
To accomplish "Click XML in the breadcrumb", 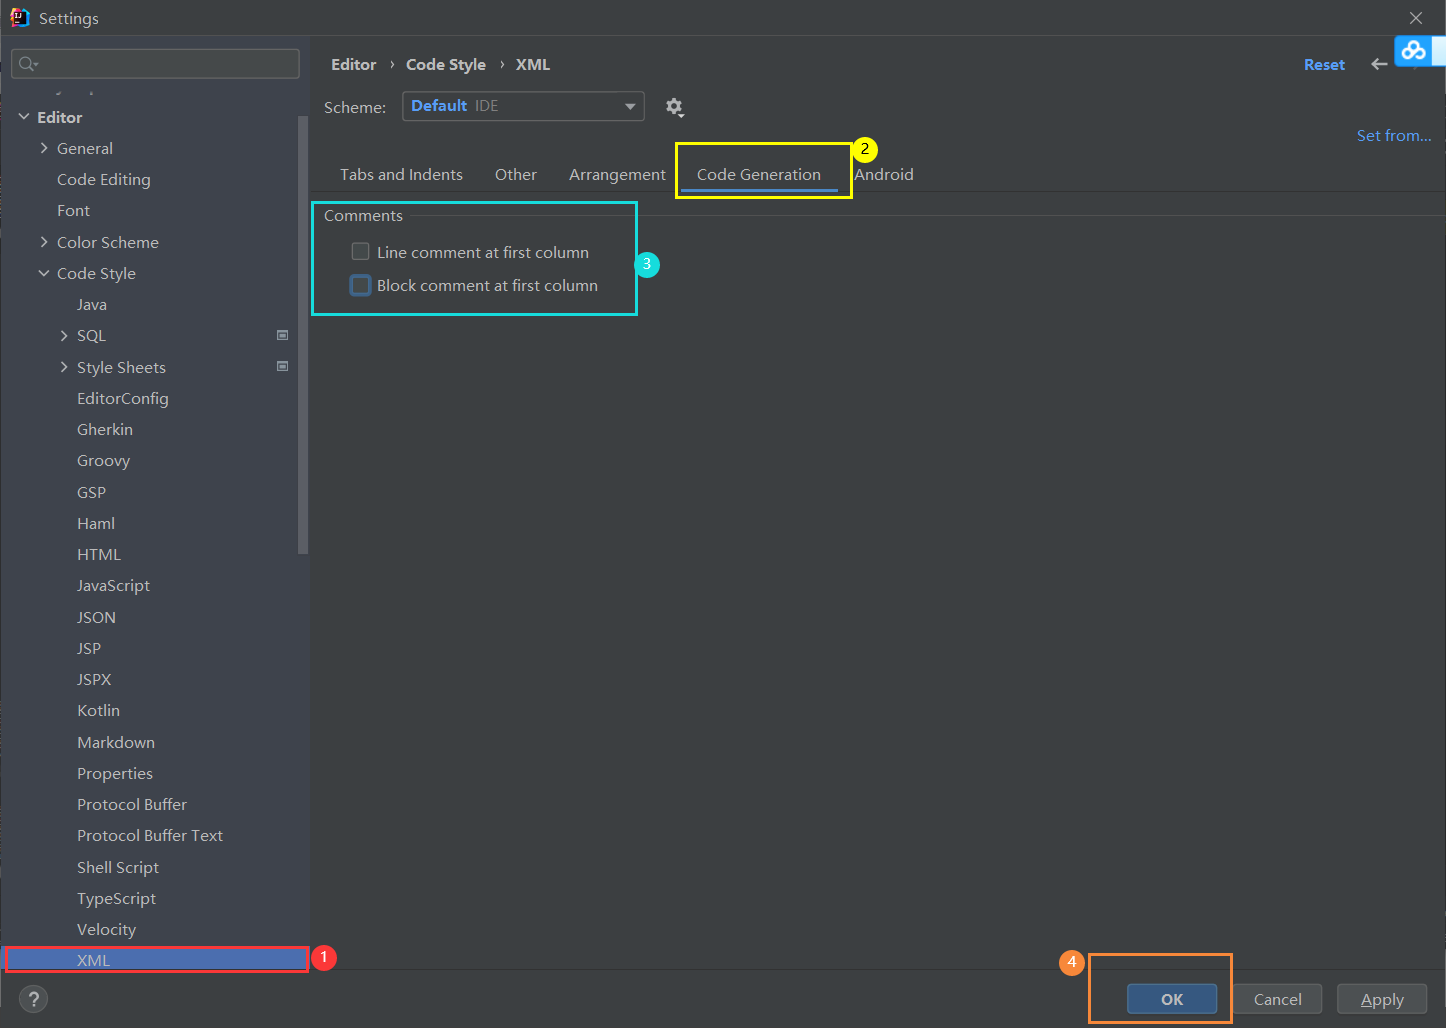I will [x=533, y=64].
